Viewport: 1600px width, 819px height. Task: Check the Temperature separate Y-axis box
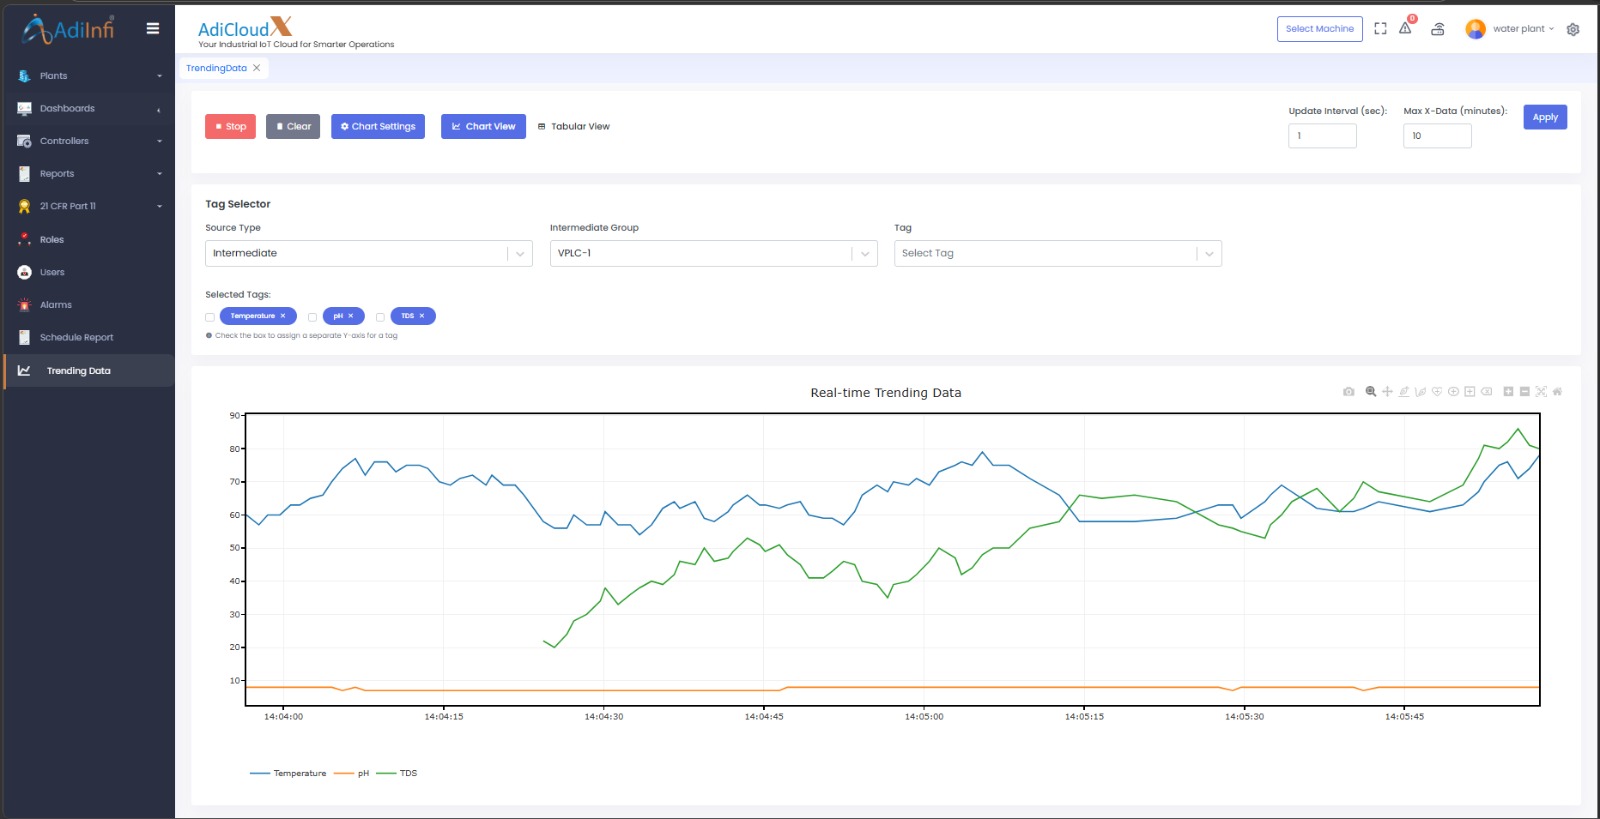tap(210, 317)
